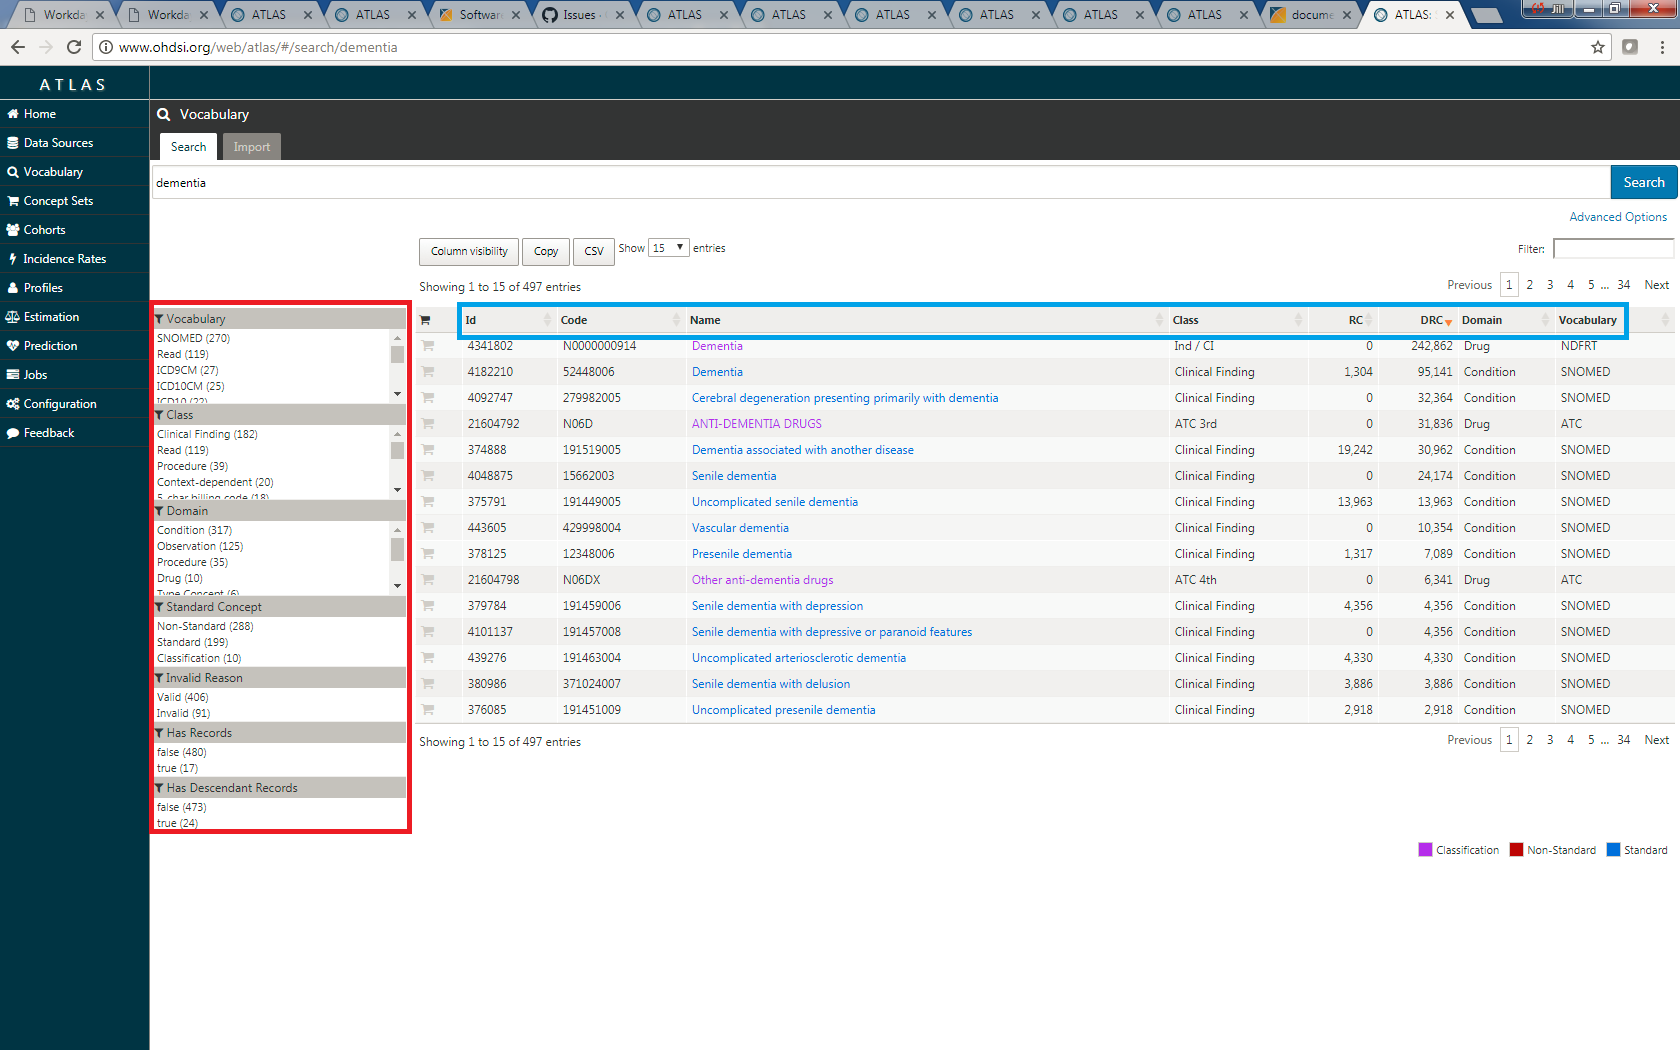Sort table by DRC column header
1680x1050 pixels.
click(x=1431, y=320)
